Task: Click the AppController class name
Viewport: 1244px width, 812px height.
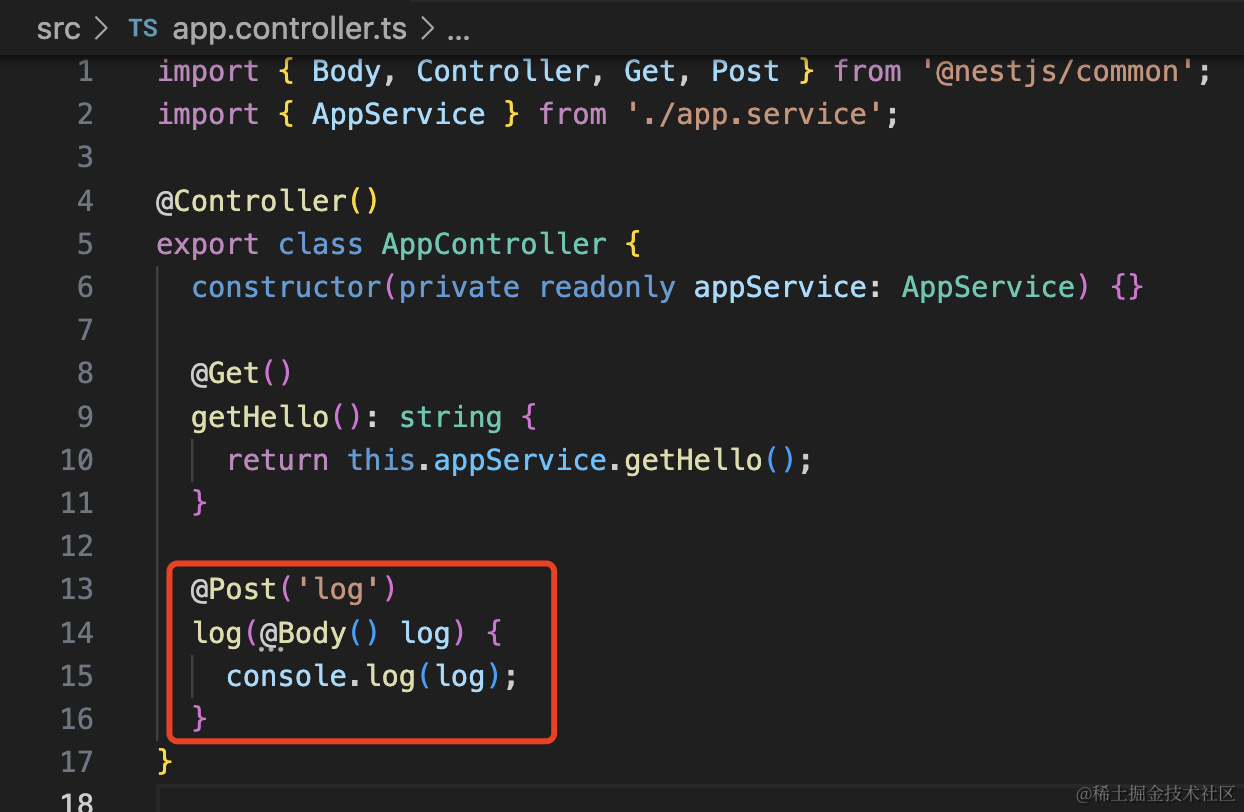Action: tap(494, 244)
